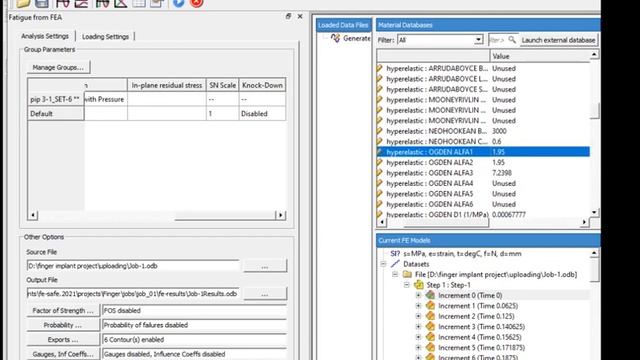Open Factor of Strength settings

tap(63, 311)
